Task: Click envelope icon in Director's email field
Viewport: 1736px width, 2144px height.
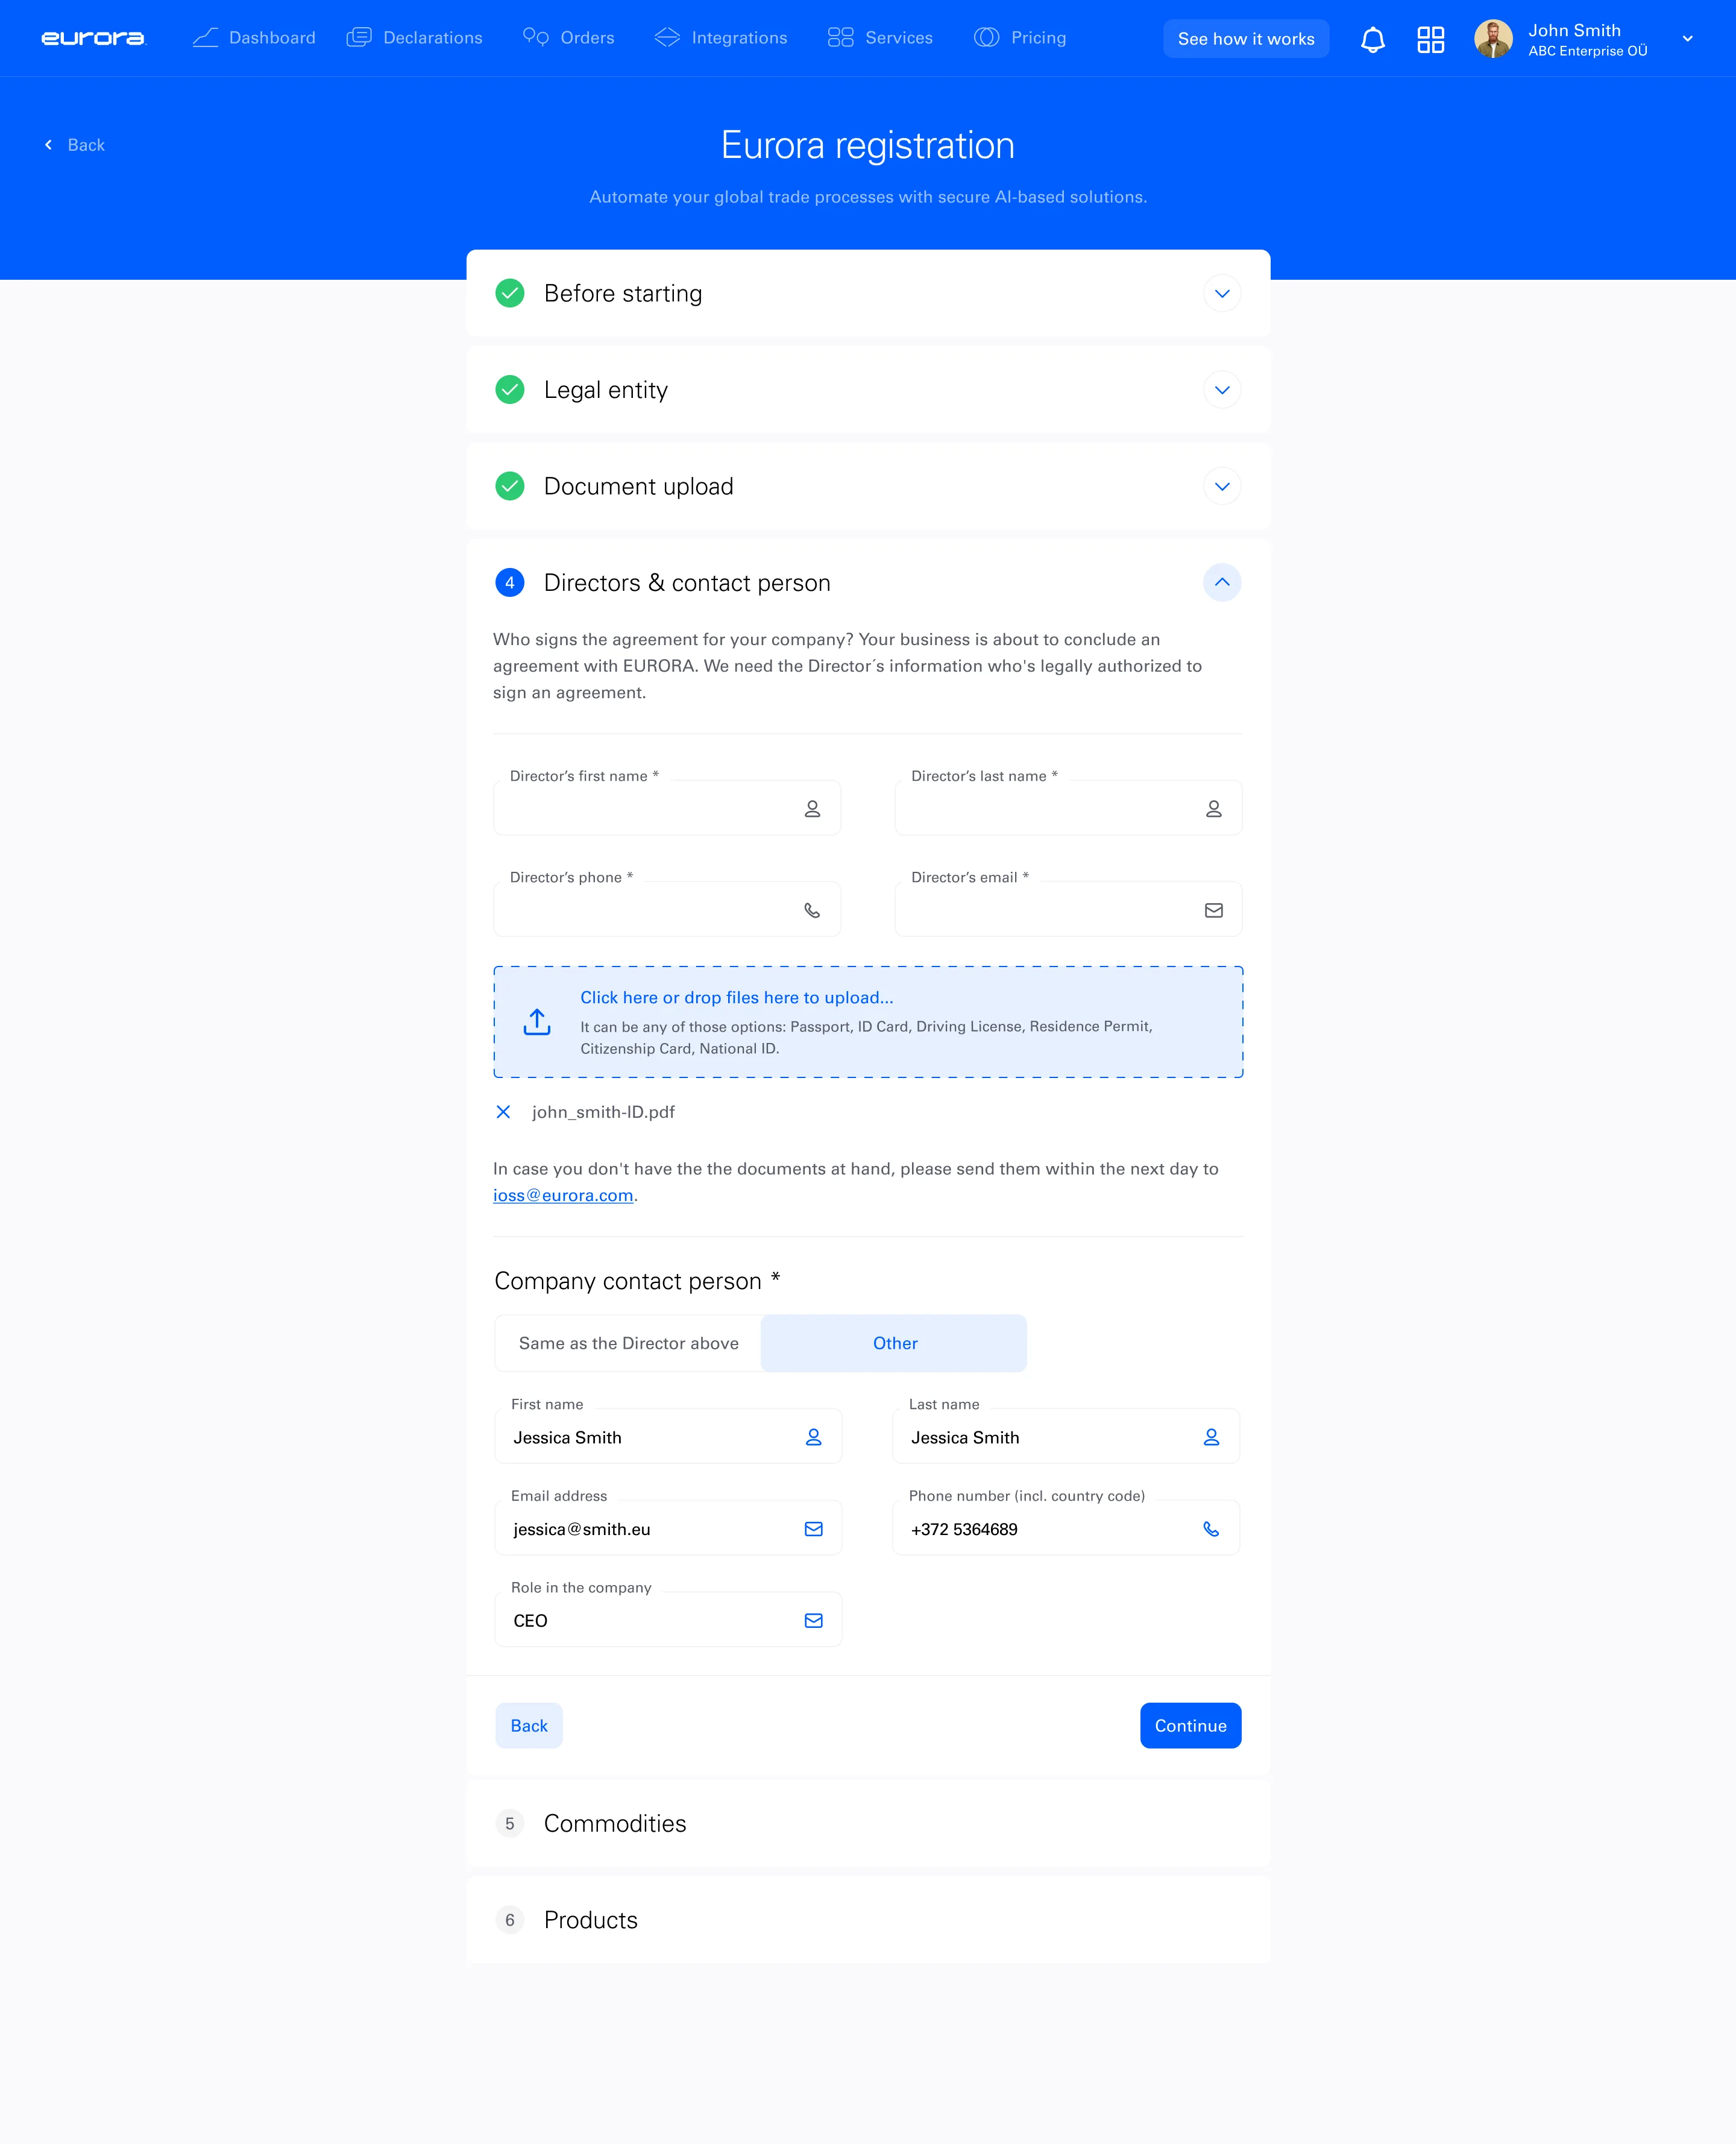Action: 1213,910
